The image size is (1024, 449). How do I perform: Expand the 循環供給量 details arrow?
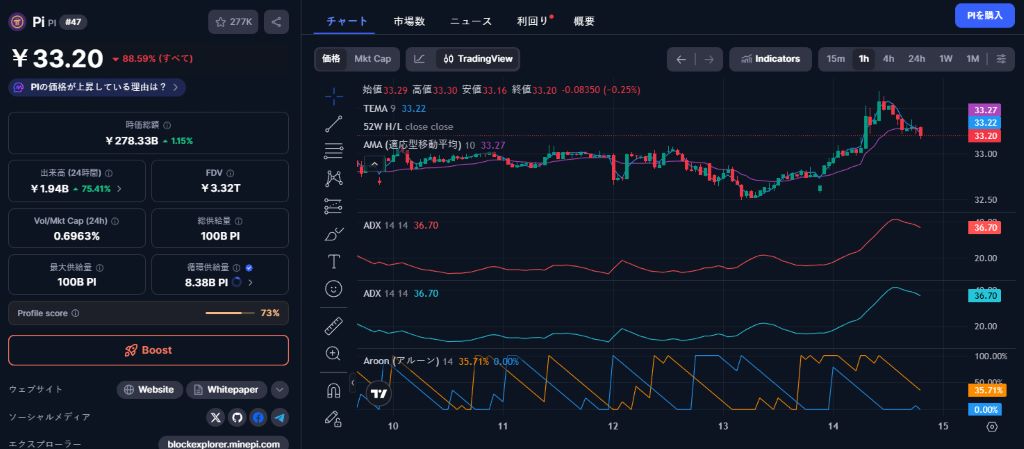[x=251, y=283]
